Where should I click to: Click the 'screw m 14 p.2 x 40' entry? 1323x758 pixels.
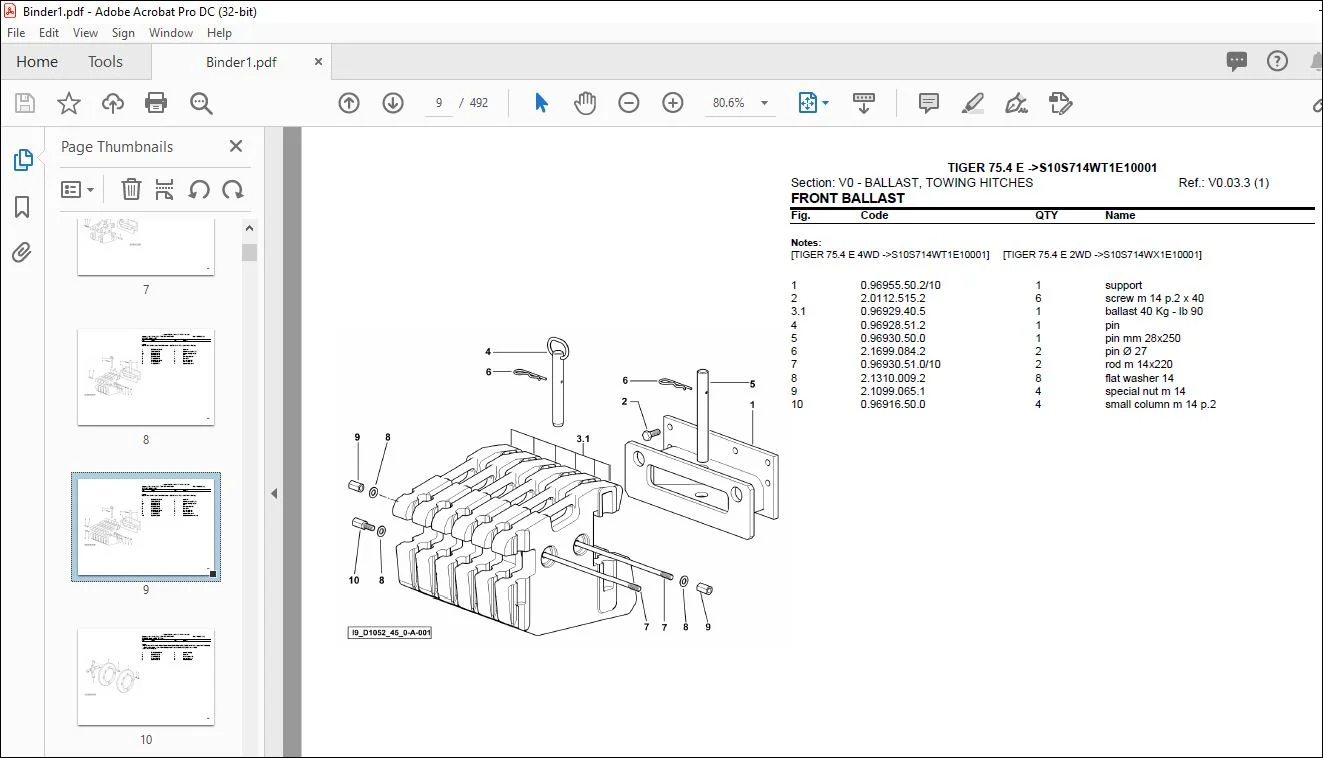[x=1154, y=298]
